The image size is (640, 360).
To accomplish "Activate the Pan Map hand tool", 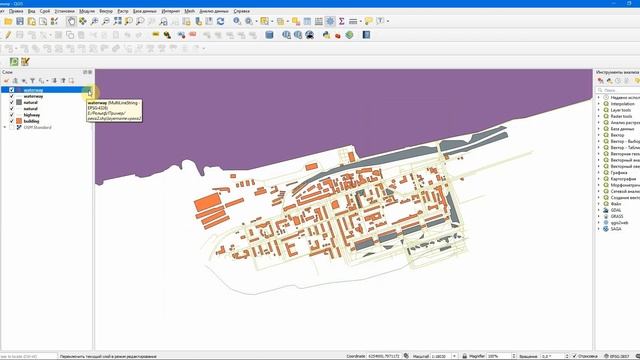I will pyautogui.click(x=71, y=21).
